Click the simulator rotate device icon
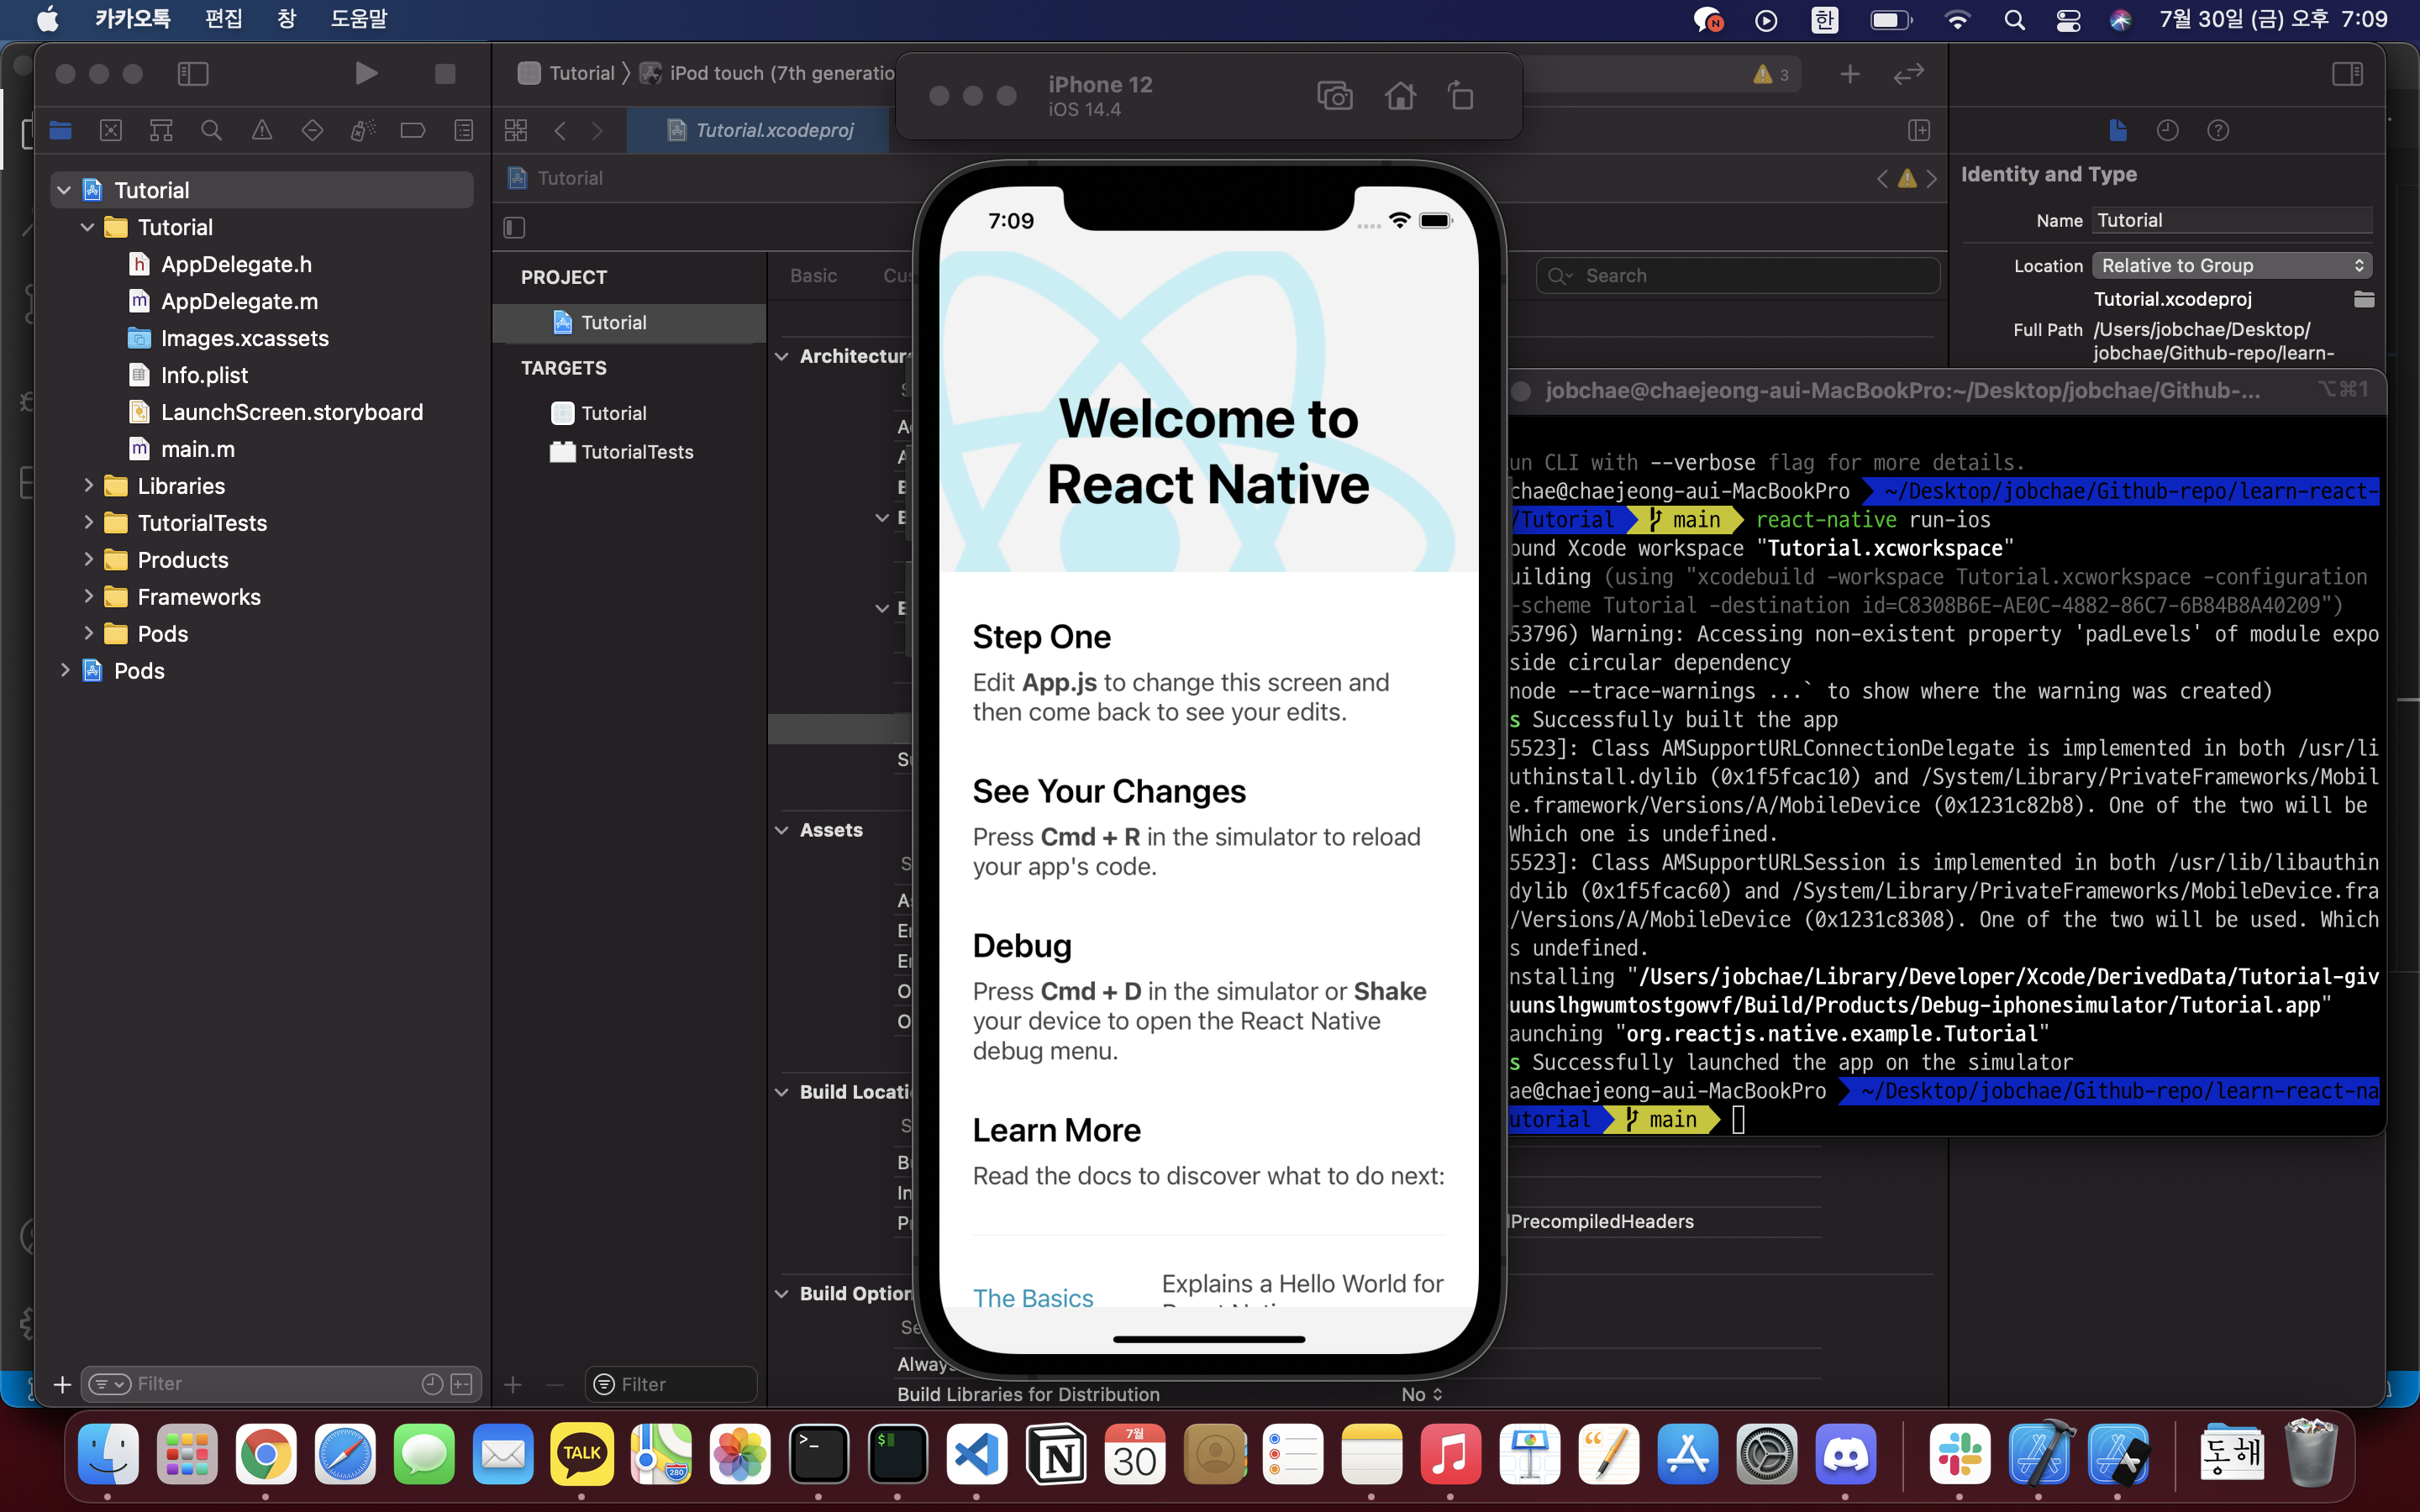The height and width of the screenshot is (1512, 2420). [1461, 96]
